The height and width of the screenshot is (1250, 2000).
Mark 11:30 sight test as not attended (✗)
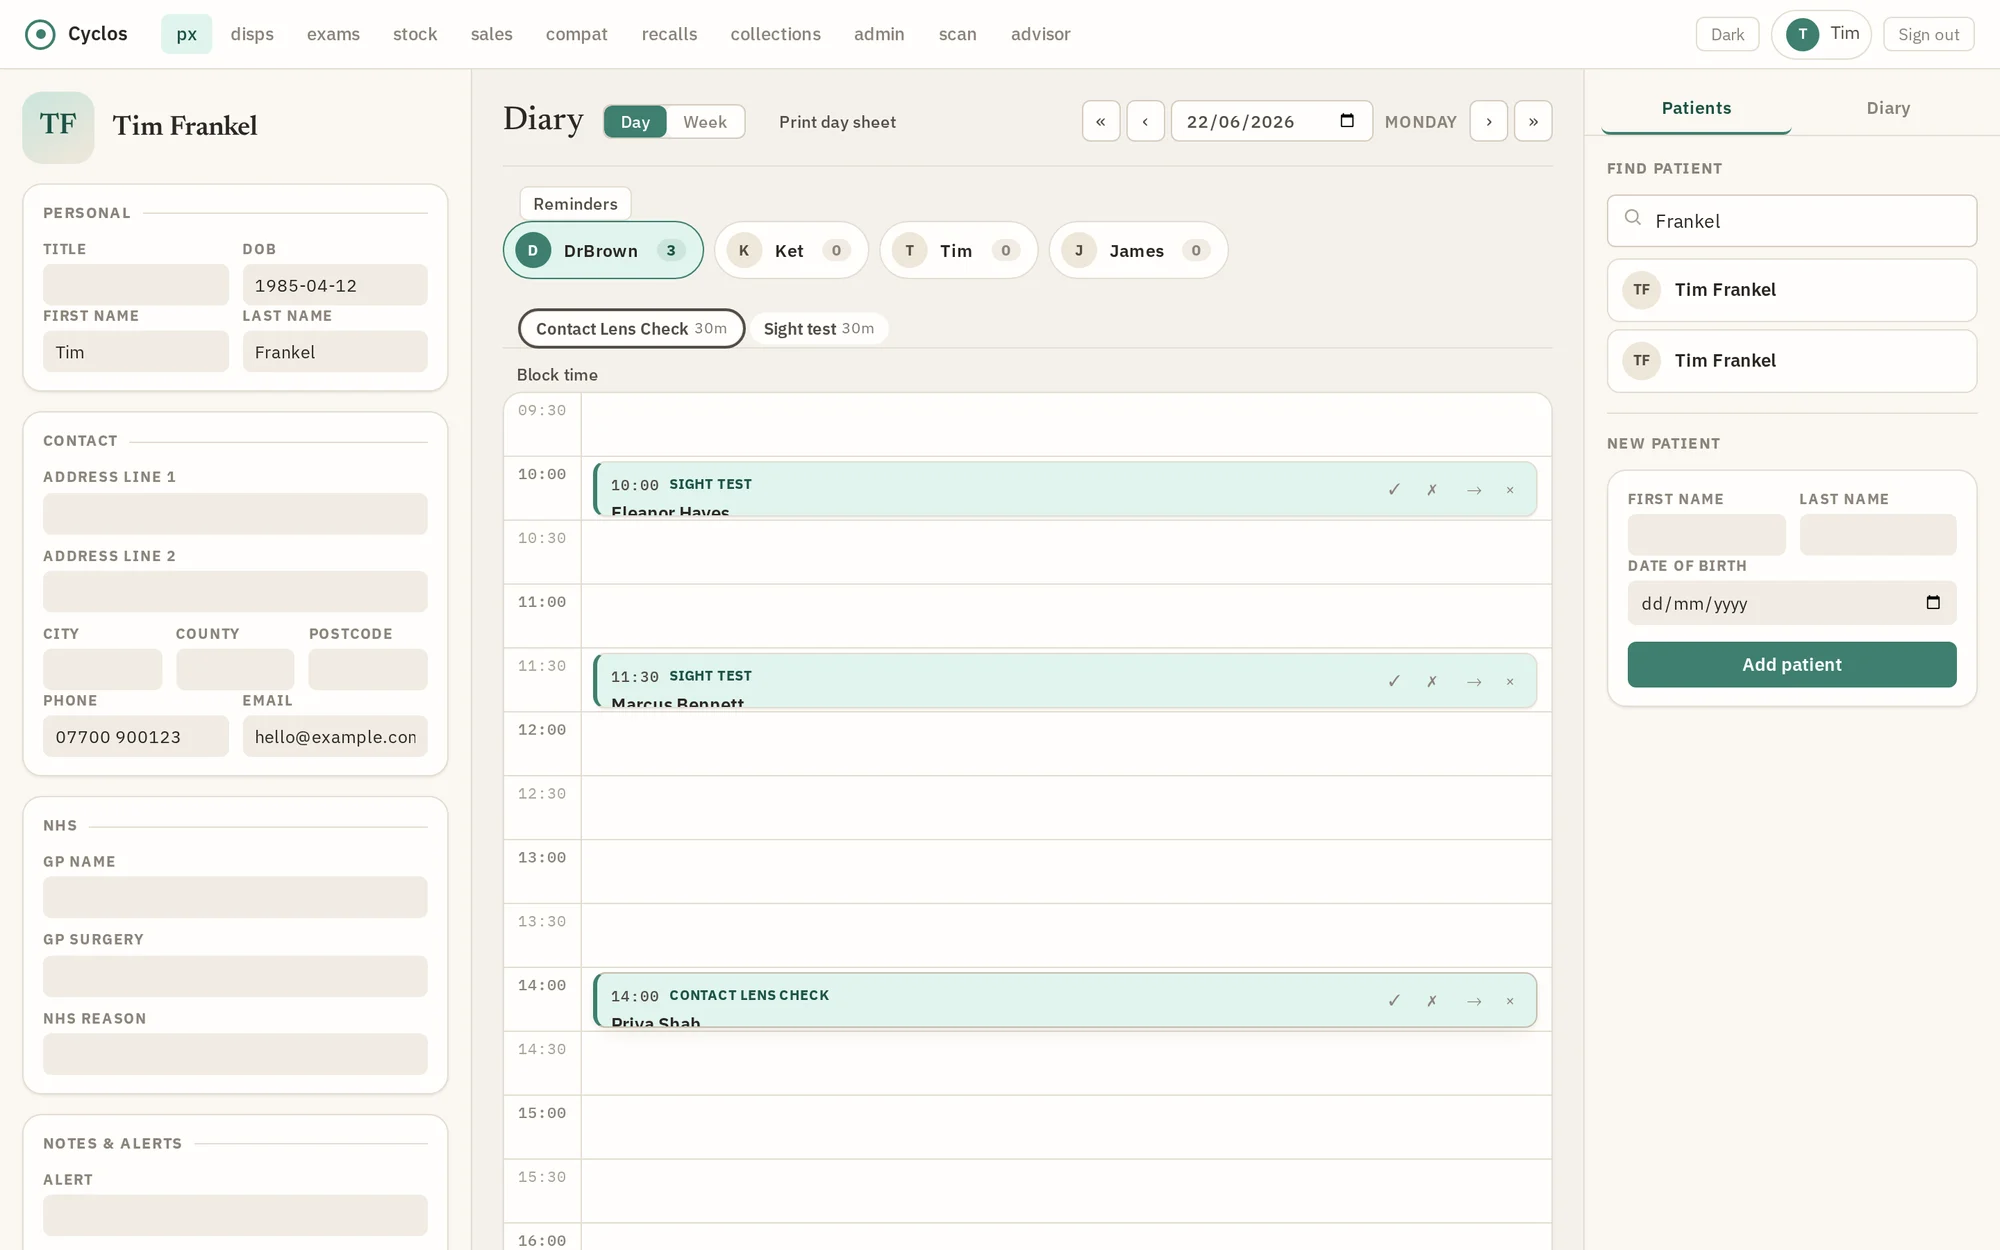coord(1432,682)
